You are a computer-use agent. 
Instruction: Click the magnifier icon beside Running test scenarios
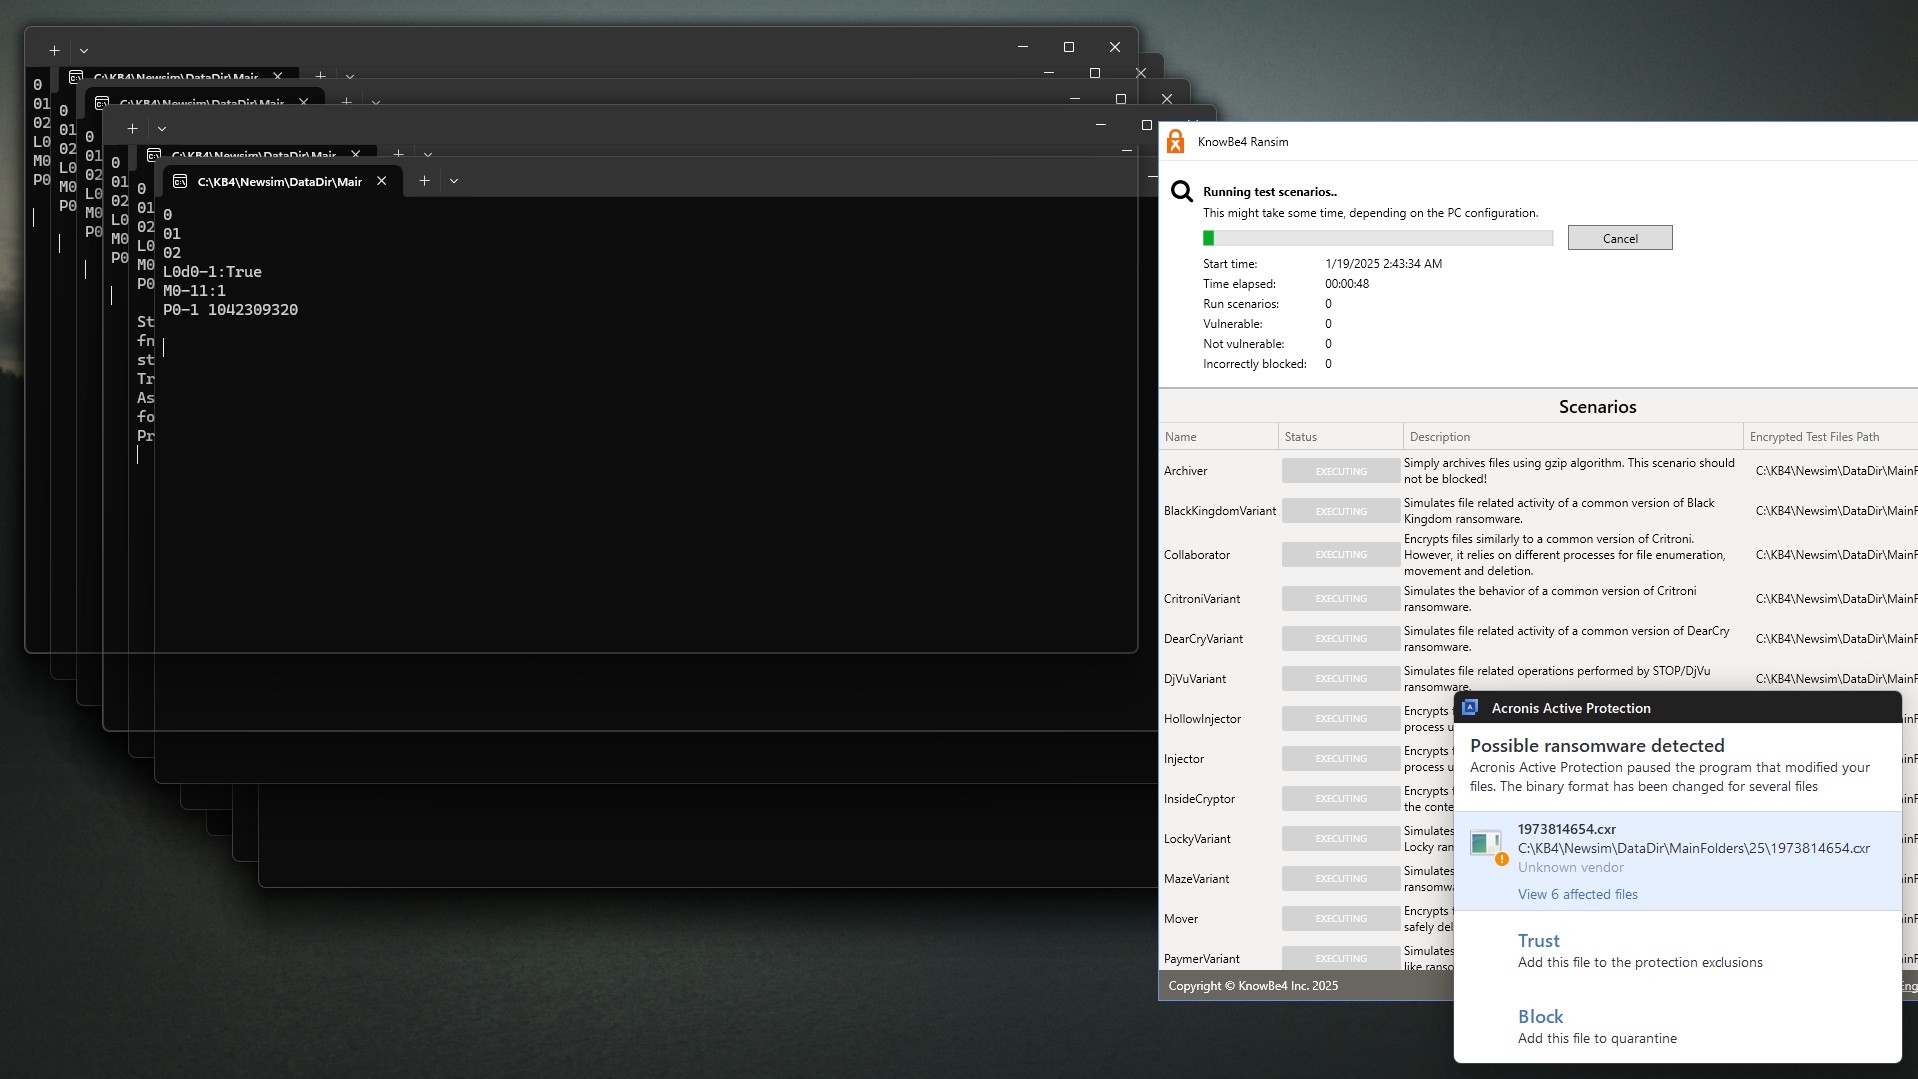pos(1182,191)
